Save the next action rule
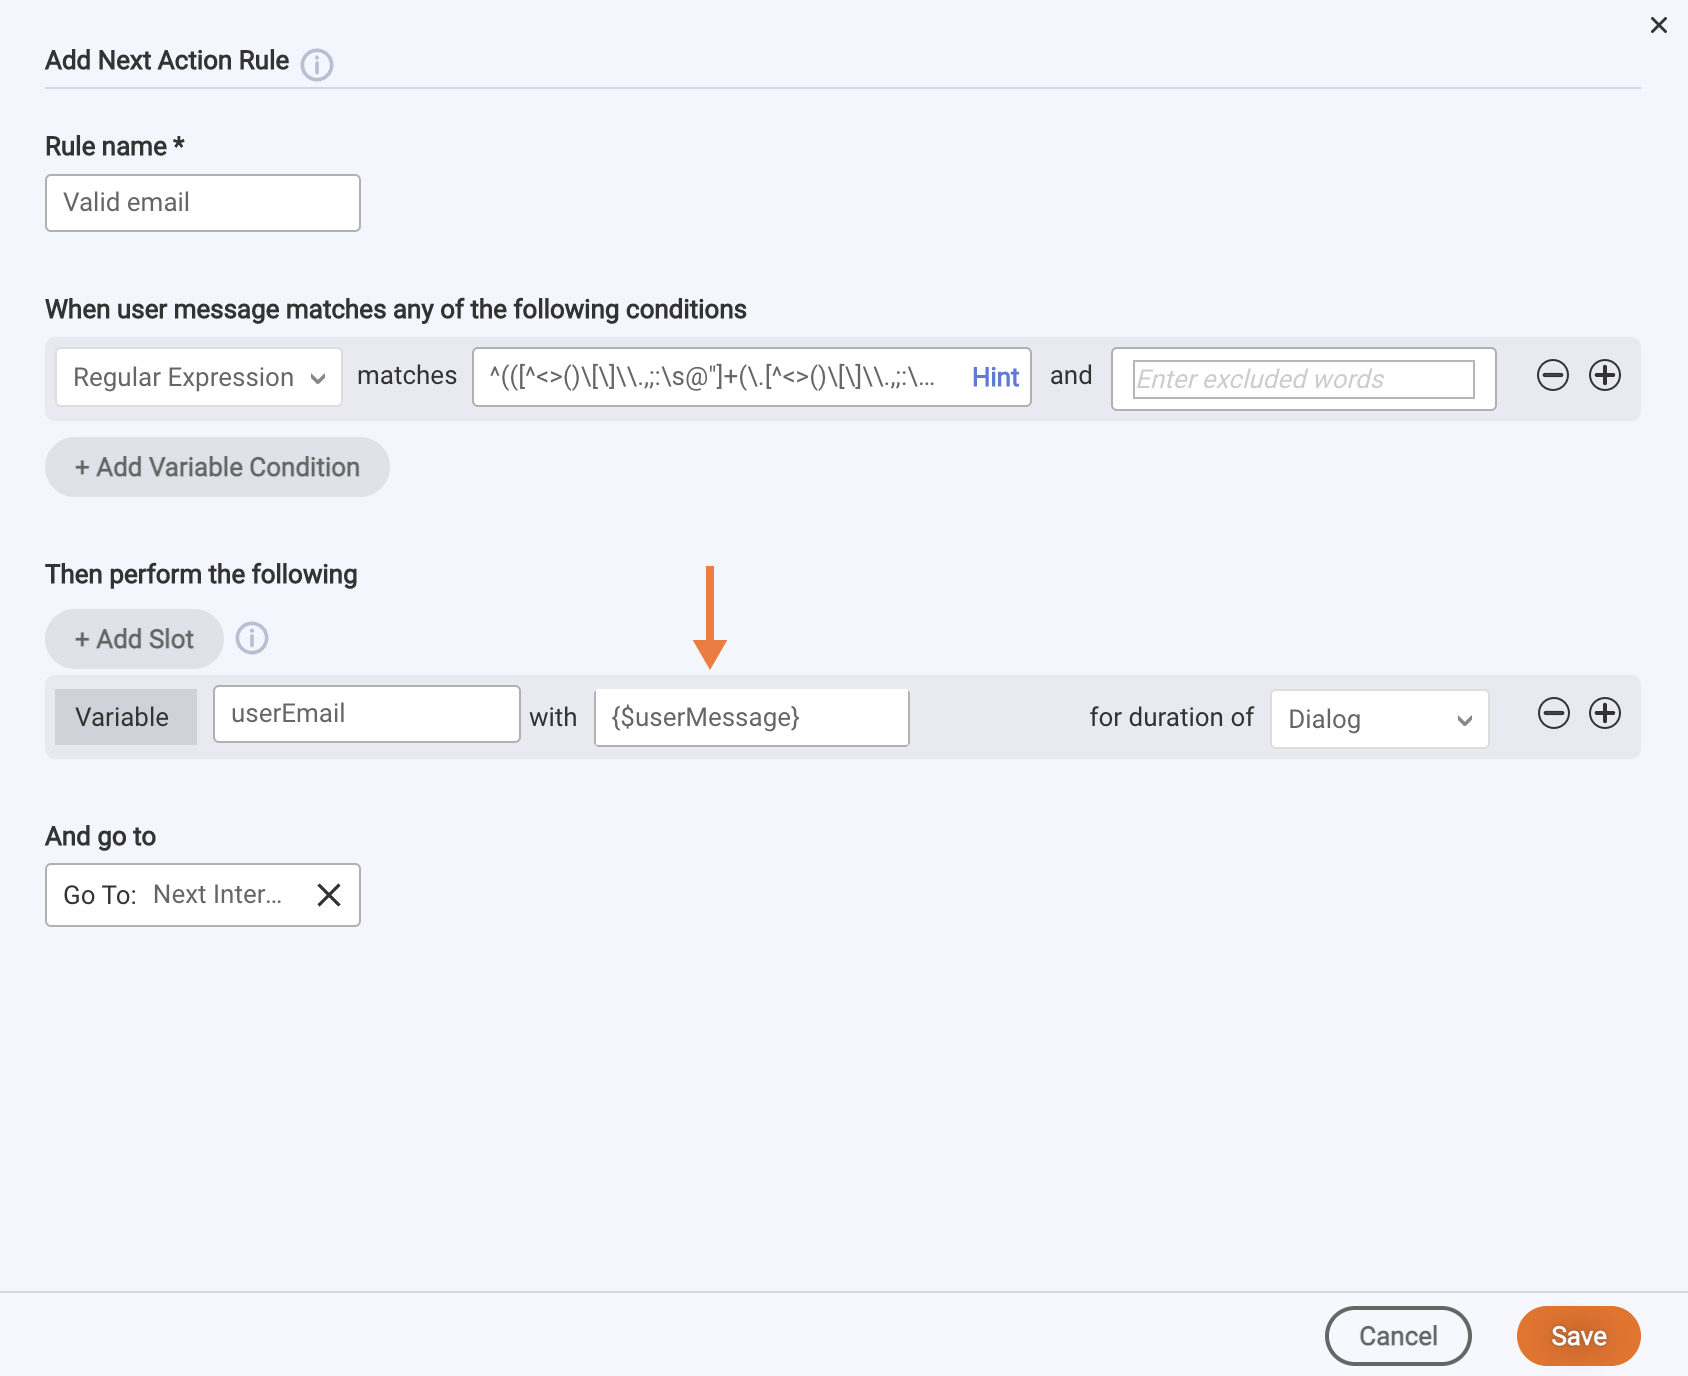 (1579, 1336)
